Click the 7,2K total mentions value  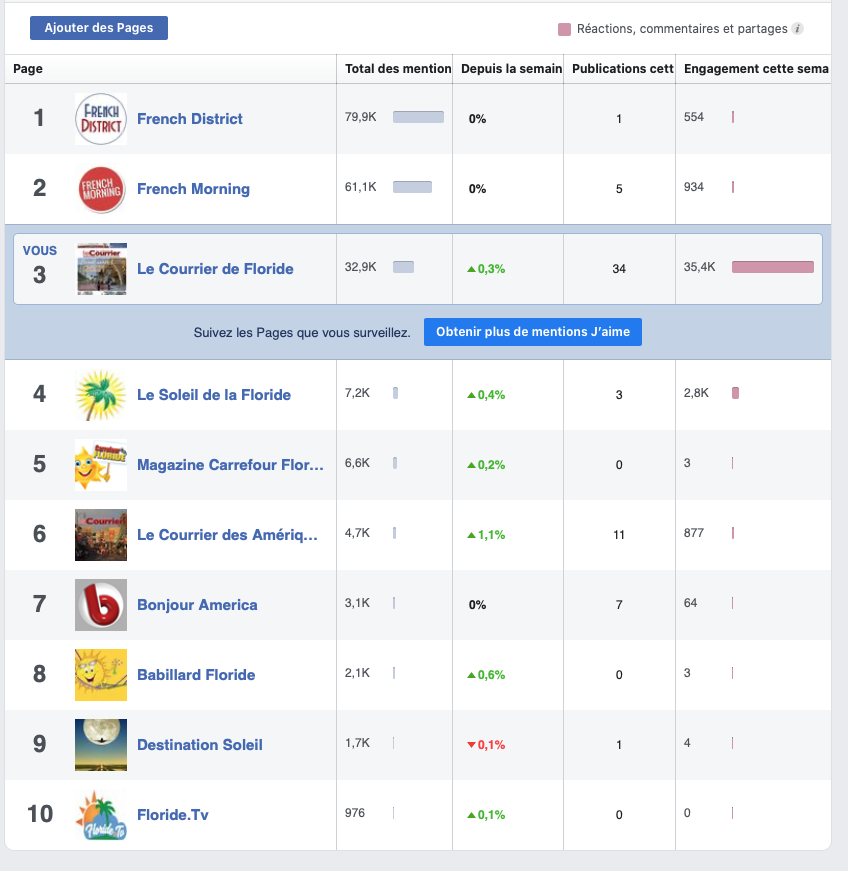tap(357, 393)
